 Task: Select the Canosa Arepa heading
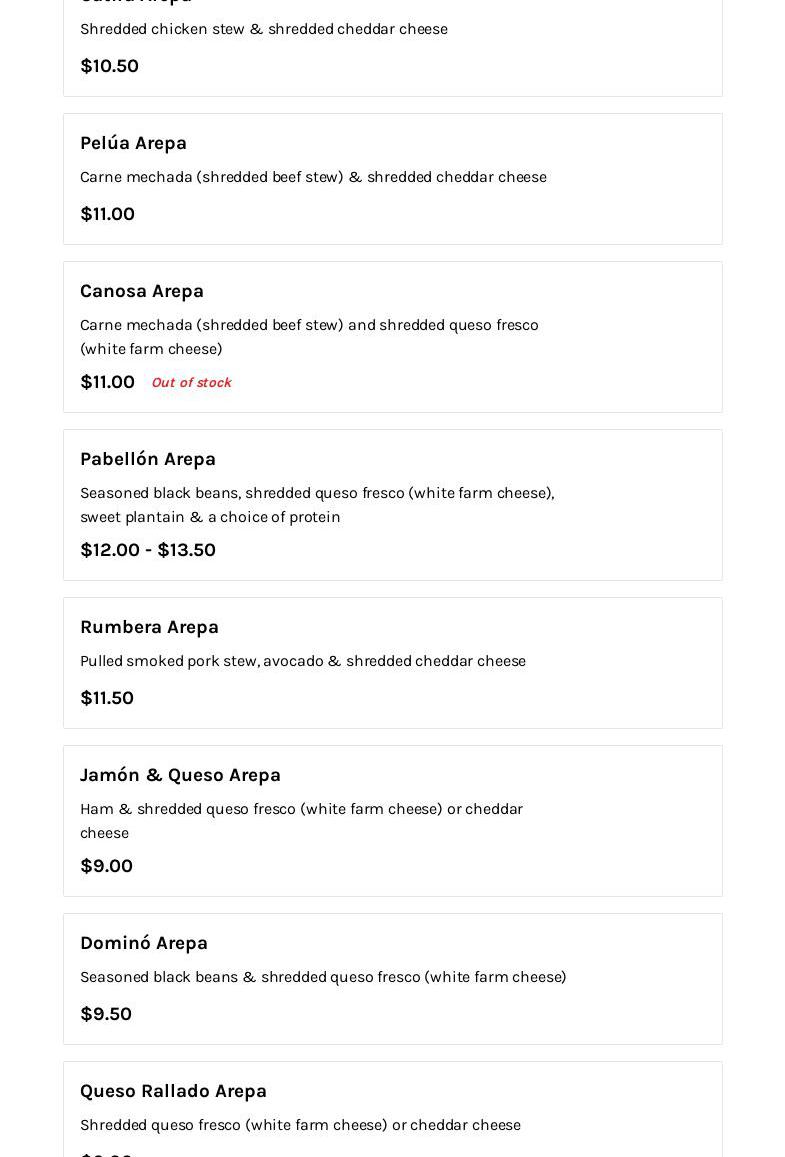click(141, 291)
